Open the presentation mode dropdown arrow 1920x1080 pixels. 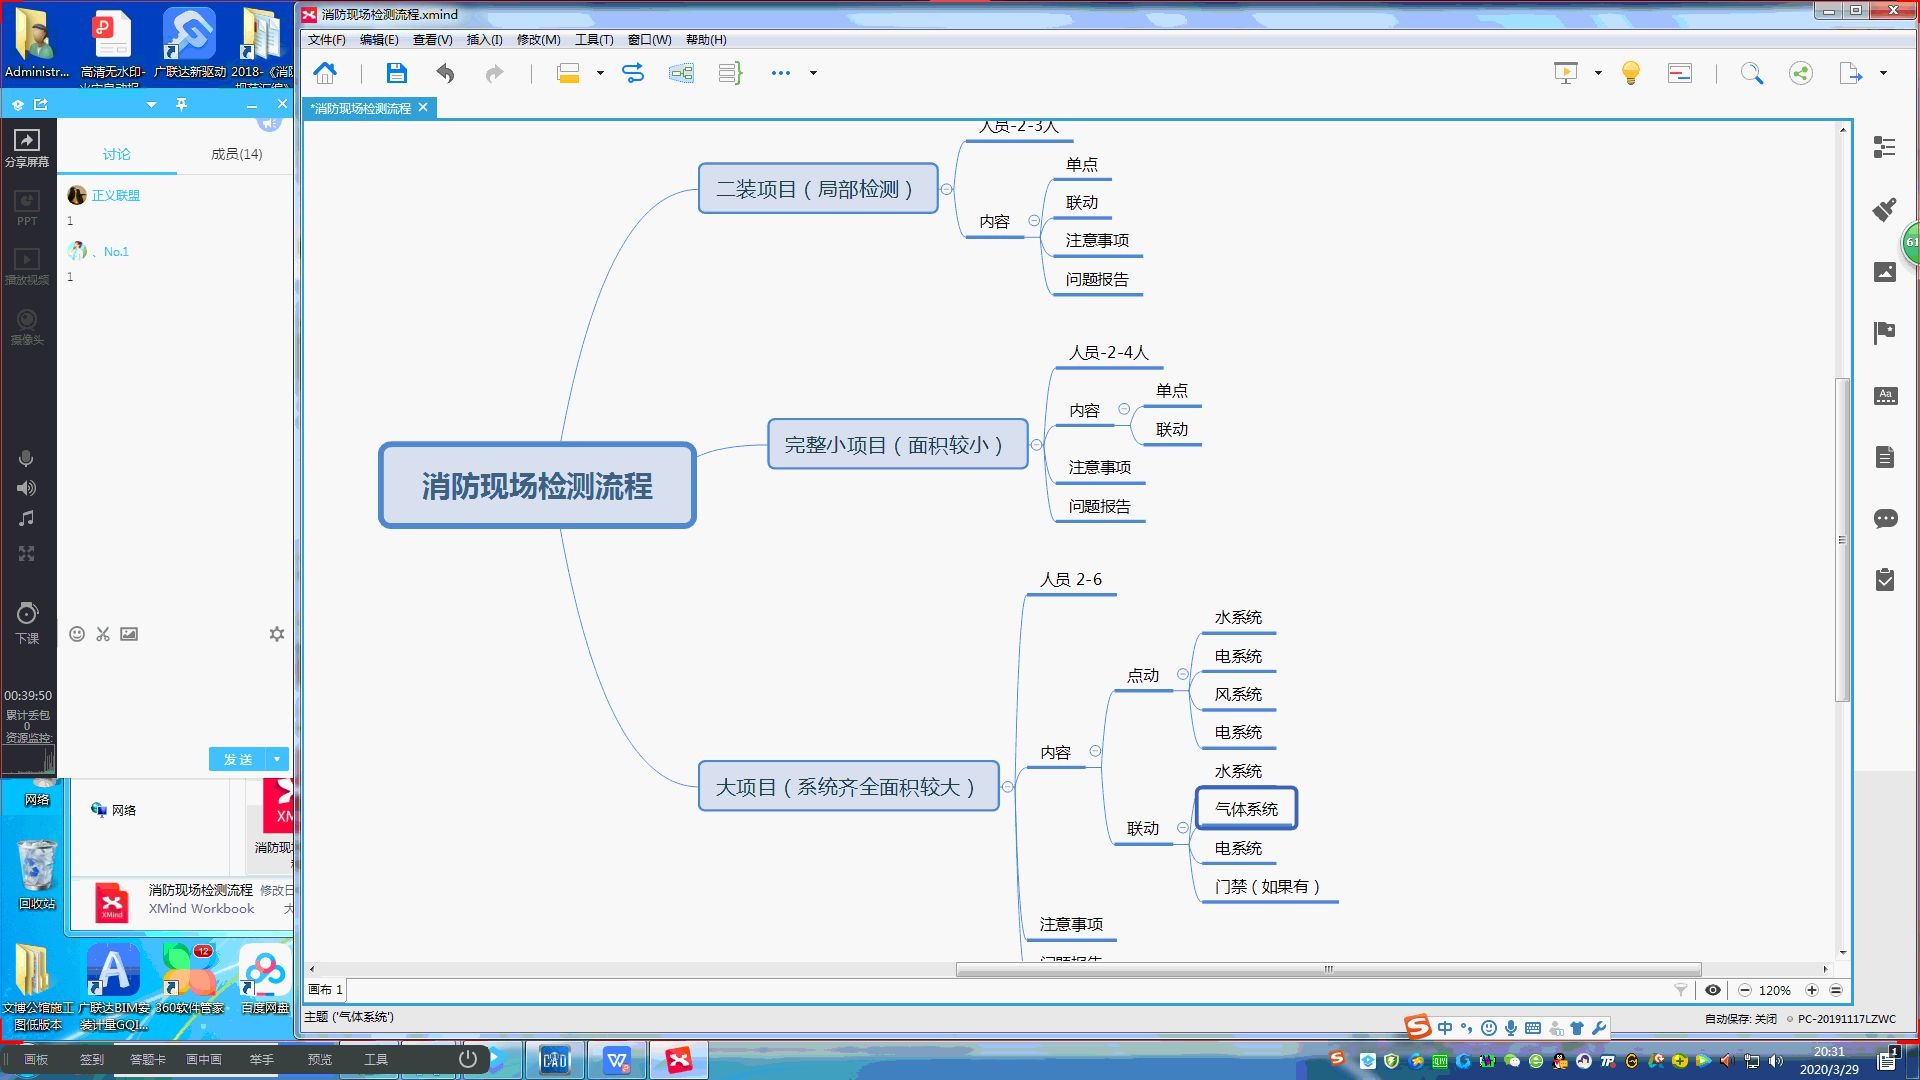click(1598, 73)
